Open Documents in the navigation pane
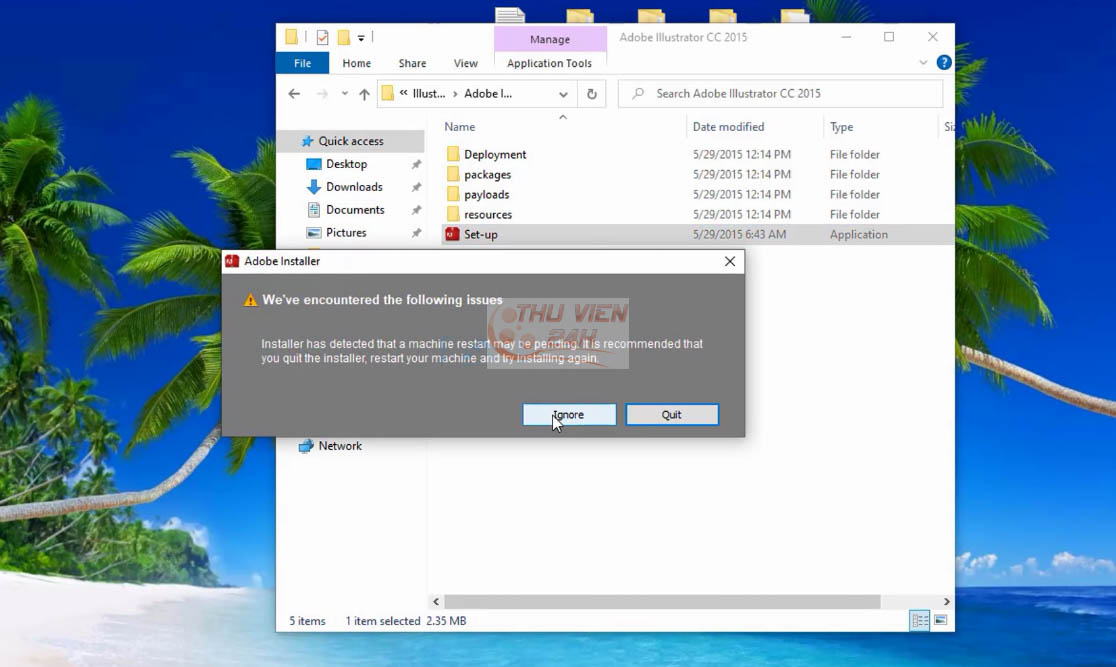The height and width of the screenshot is (667, 1116). (x=355, y=209)
